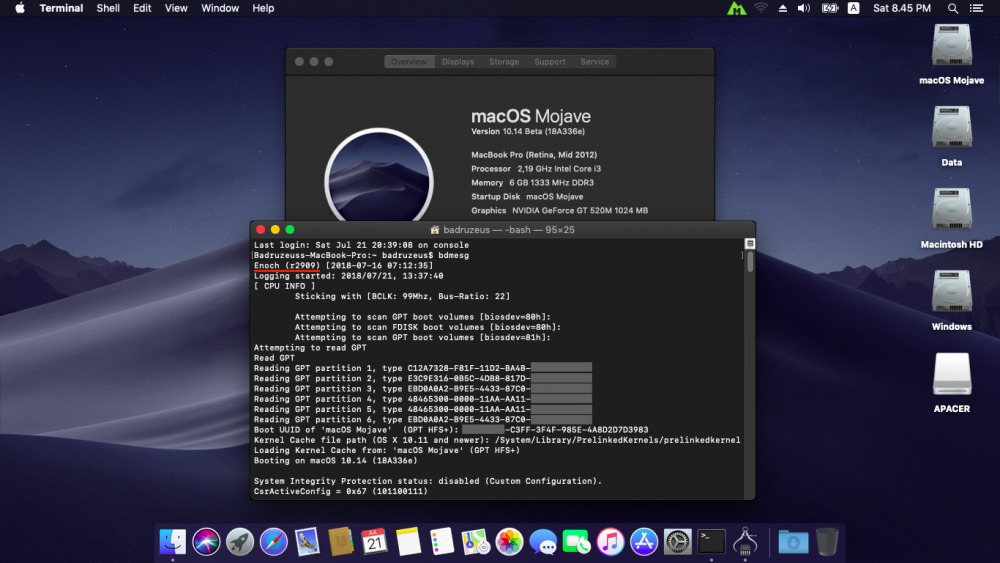Viewport: 1000px width, 563px height.
Task: Click Version 10.14 Beta (18A336e) text
Action: tap(527, 131)
